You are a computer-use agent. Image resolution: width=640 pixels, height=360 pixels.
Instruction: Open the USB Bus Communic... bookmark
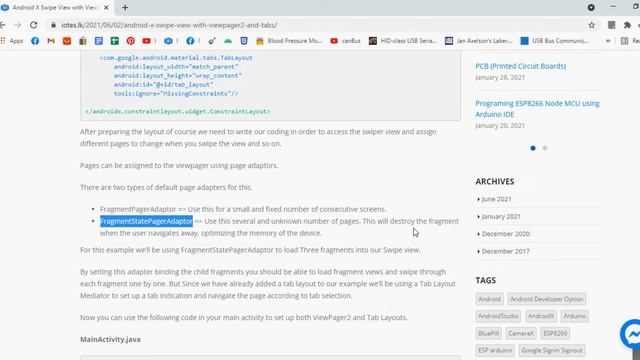(554, 41)
